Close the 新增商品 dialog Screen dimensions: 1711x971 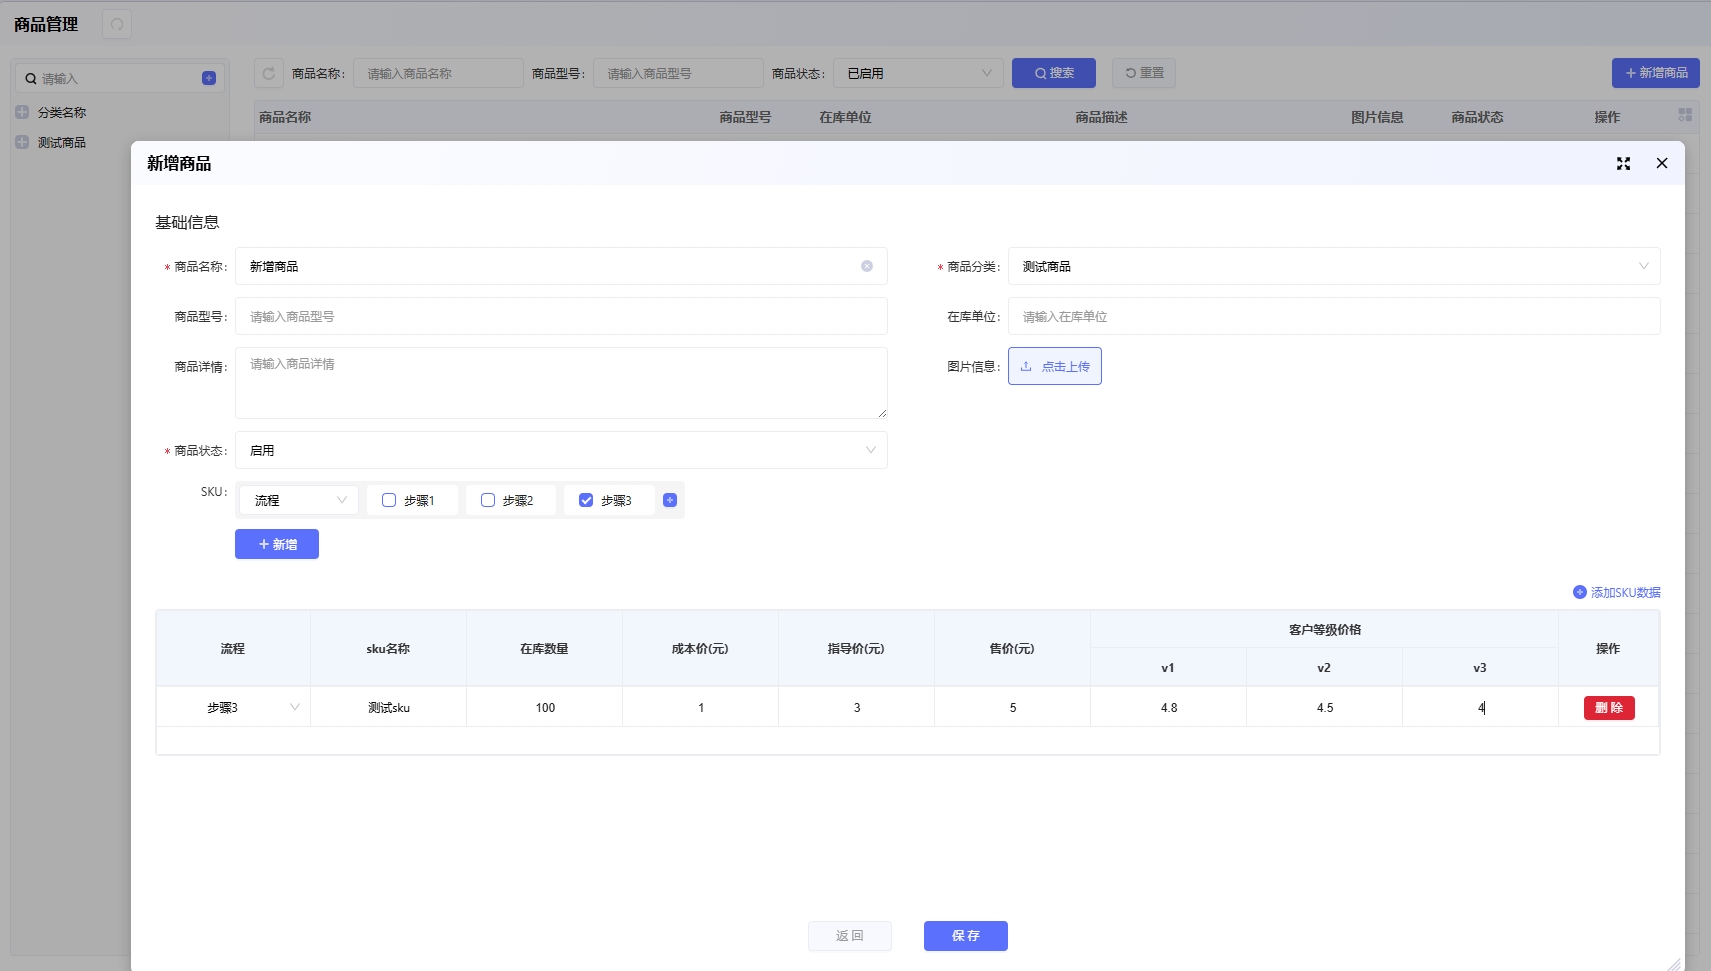(x=1662, y=164)
